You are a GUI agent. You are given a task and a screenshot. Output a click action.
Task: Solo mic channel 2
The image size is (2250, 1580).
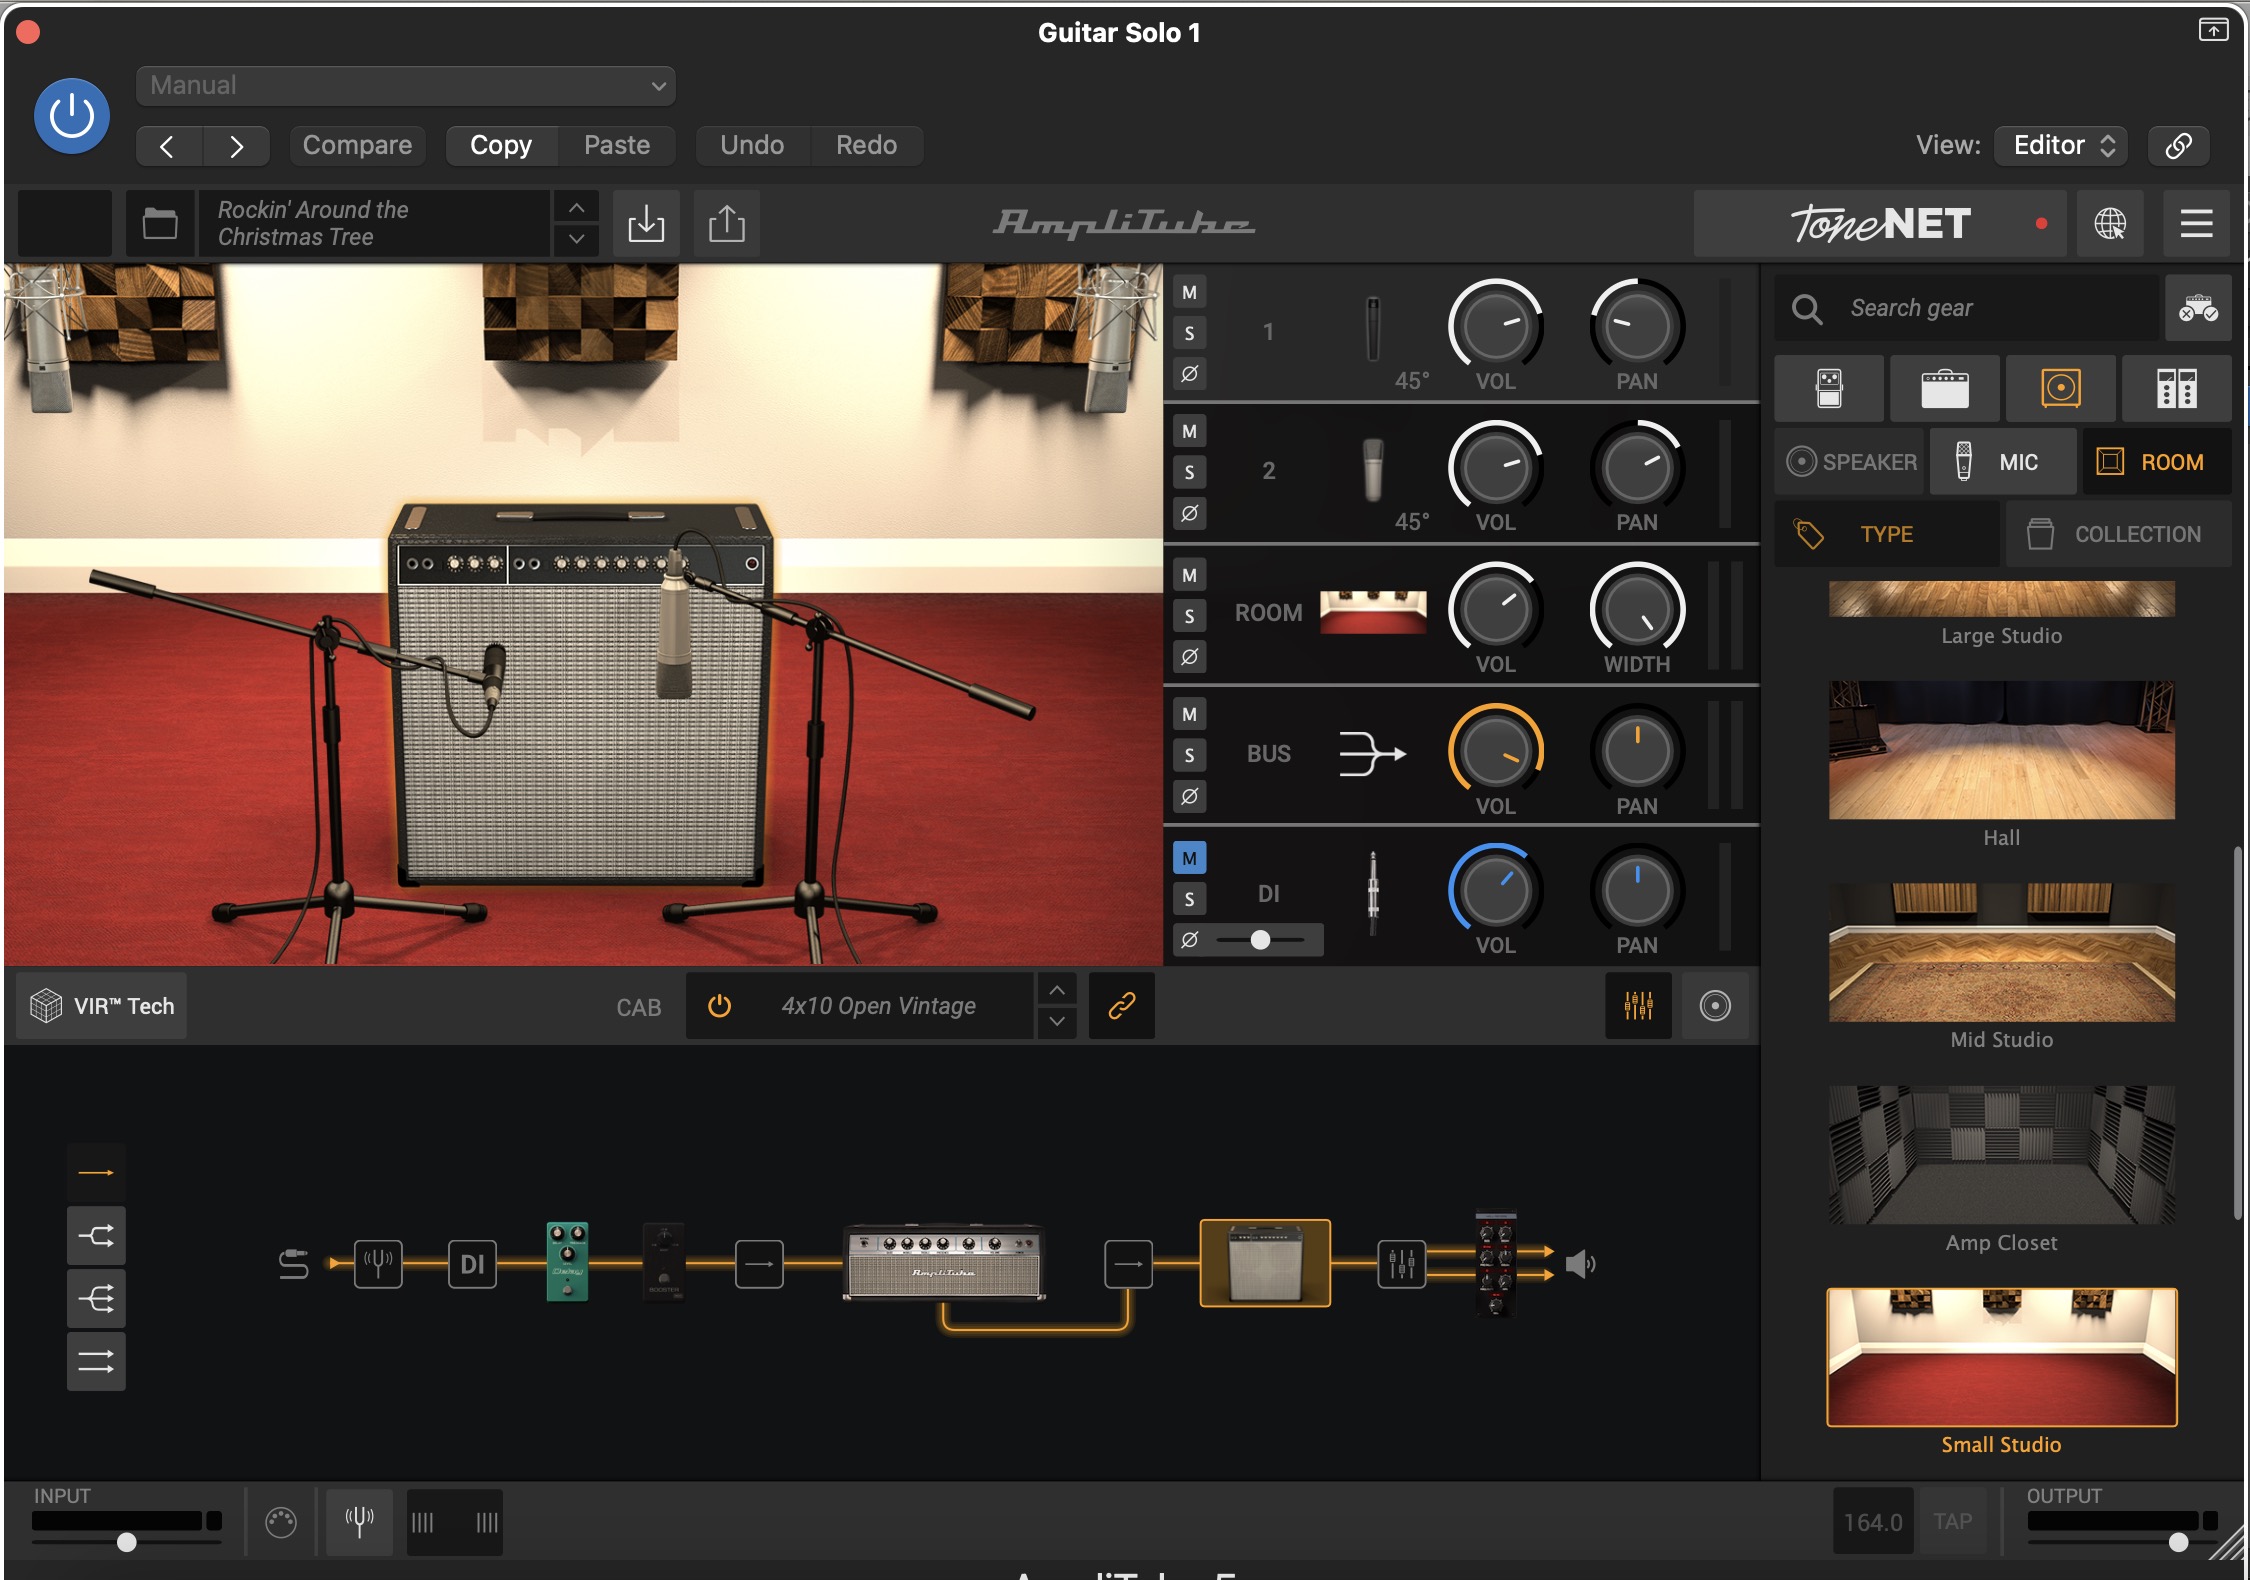click(1189, 473)
